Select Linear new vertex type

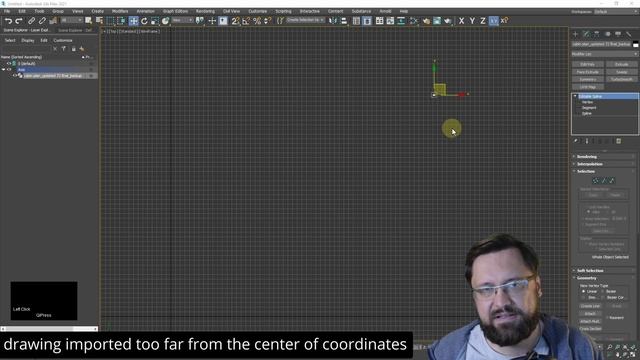pyautogui.click(x=589, y=291)
